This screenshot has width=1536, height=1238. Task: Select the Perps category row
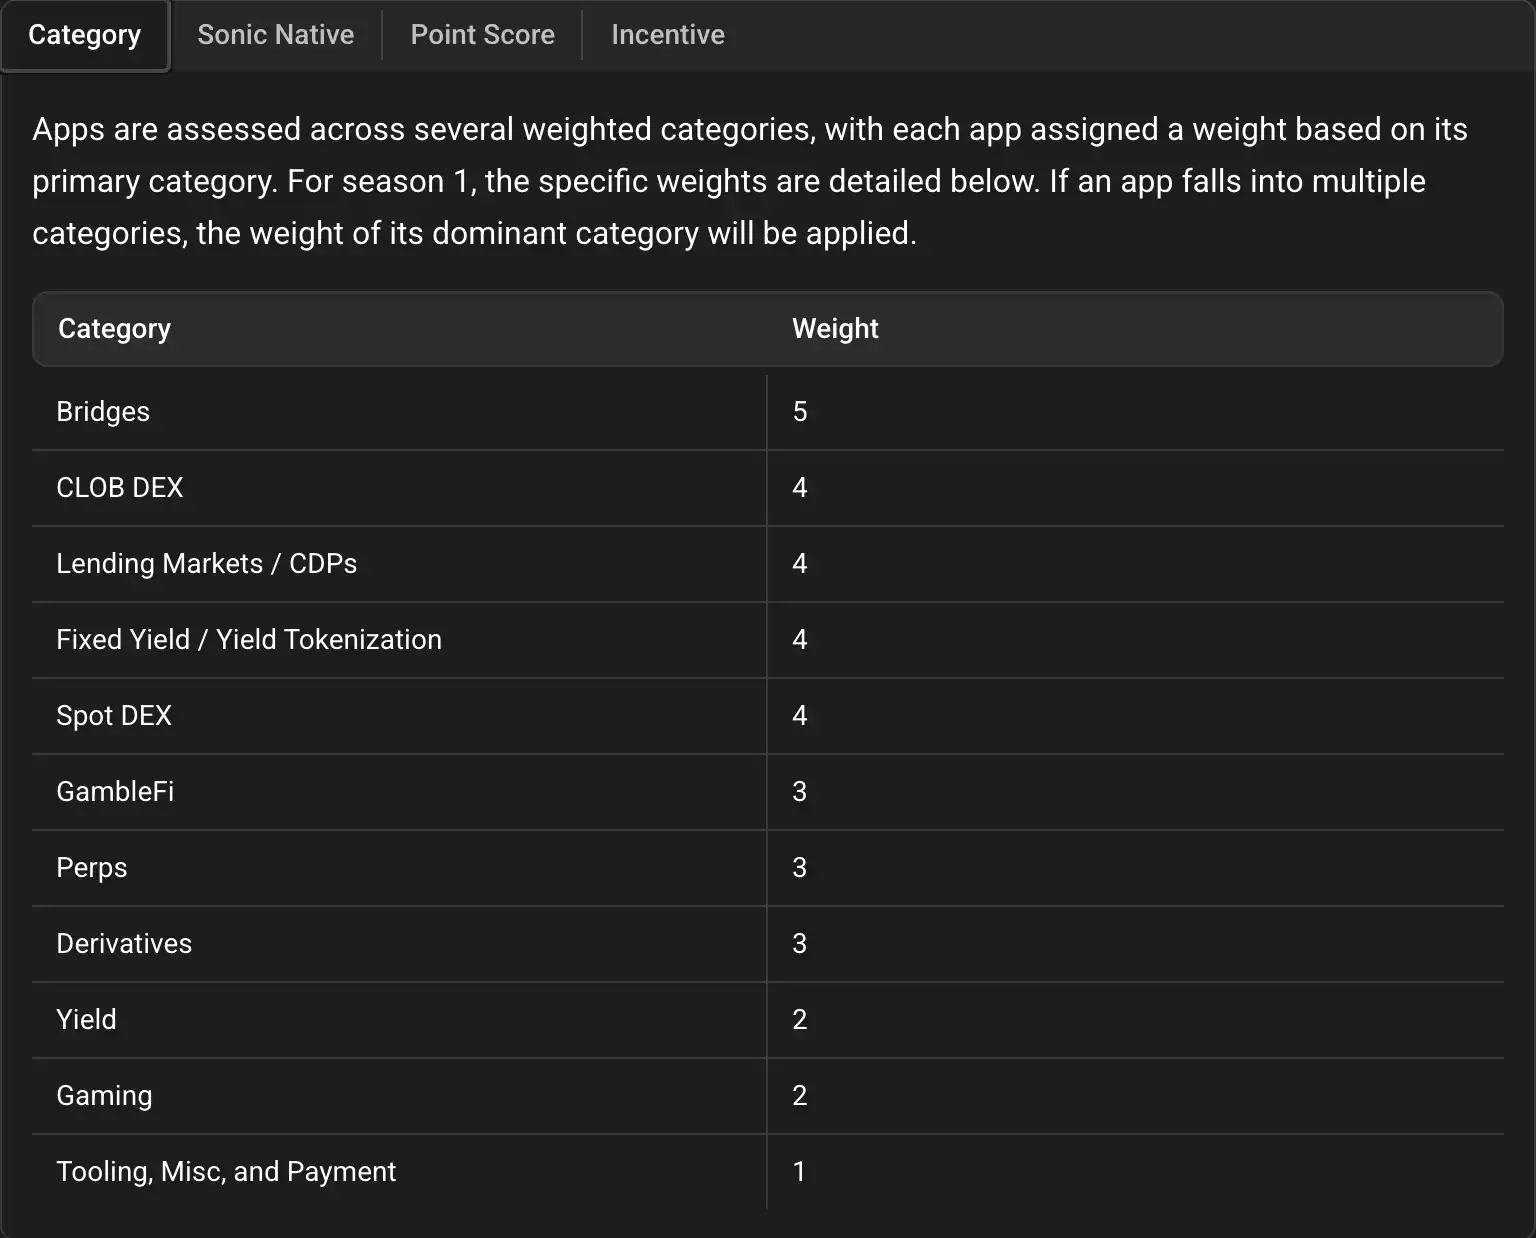pyautogui.click(x=92, y=868)
